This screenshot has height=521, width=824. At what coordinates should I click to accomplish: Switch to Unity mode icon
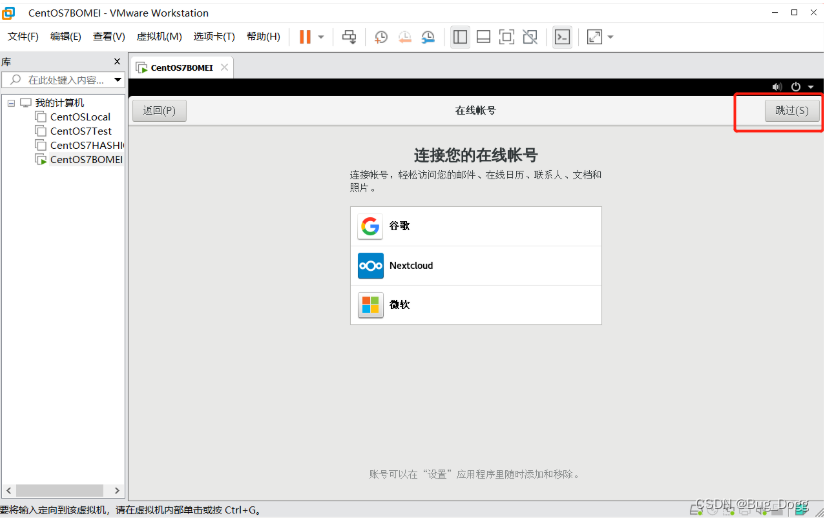coord(530,37)
